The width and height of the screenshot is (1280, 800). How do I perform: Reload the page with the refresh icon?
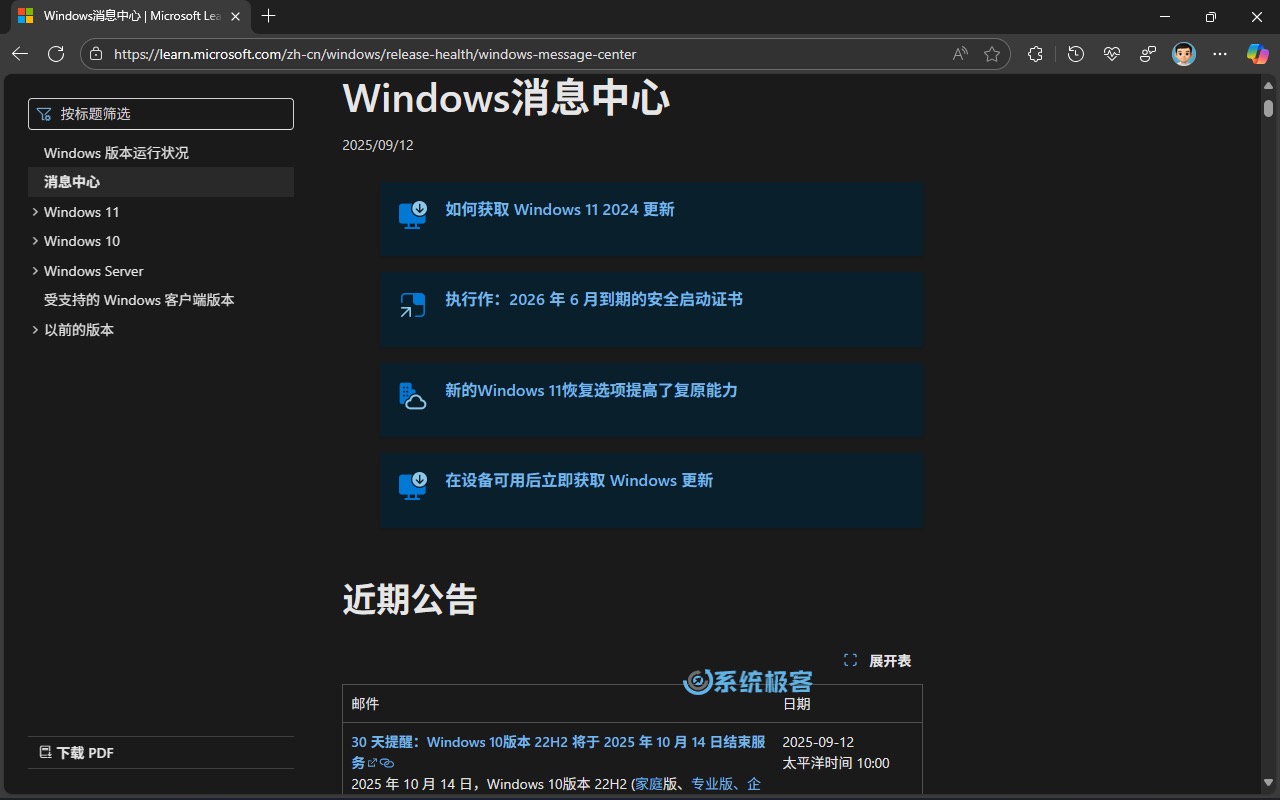point(56,54)
